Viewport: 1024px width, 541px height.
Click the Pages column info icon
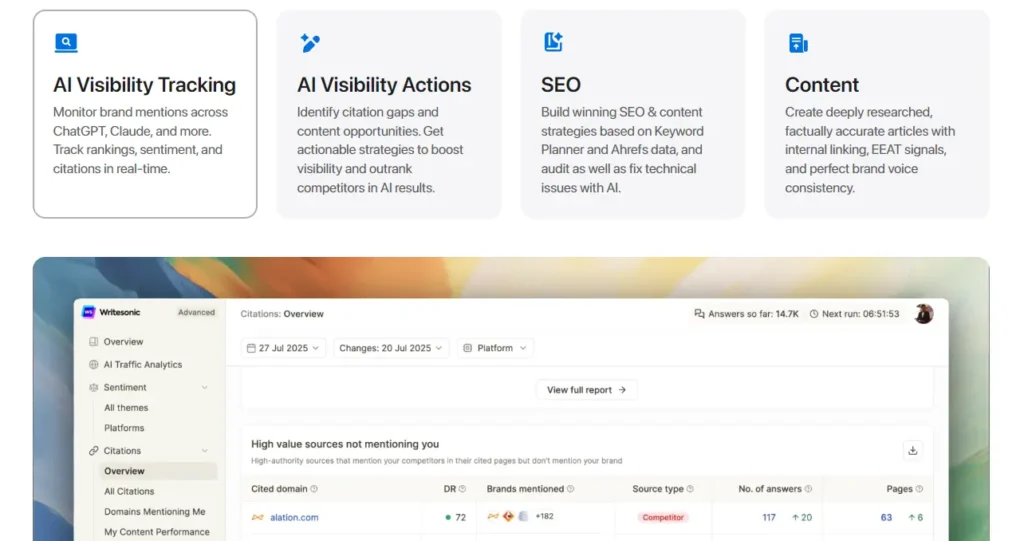[919, 489]
